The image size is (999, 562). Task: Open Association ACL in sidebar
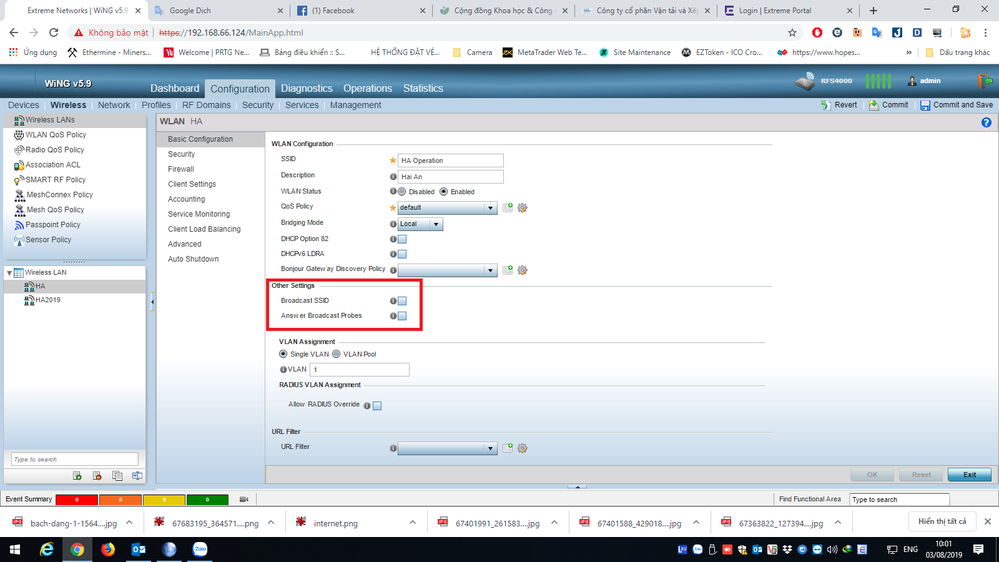47,165
